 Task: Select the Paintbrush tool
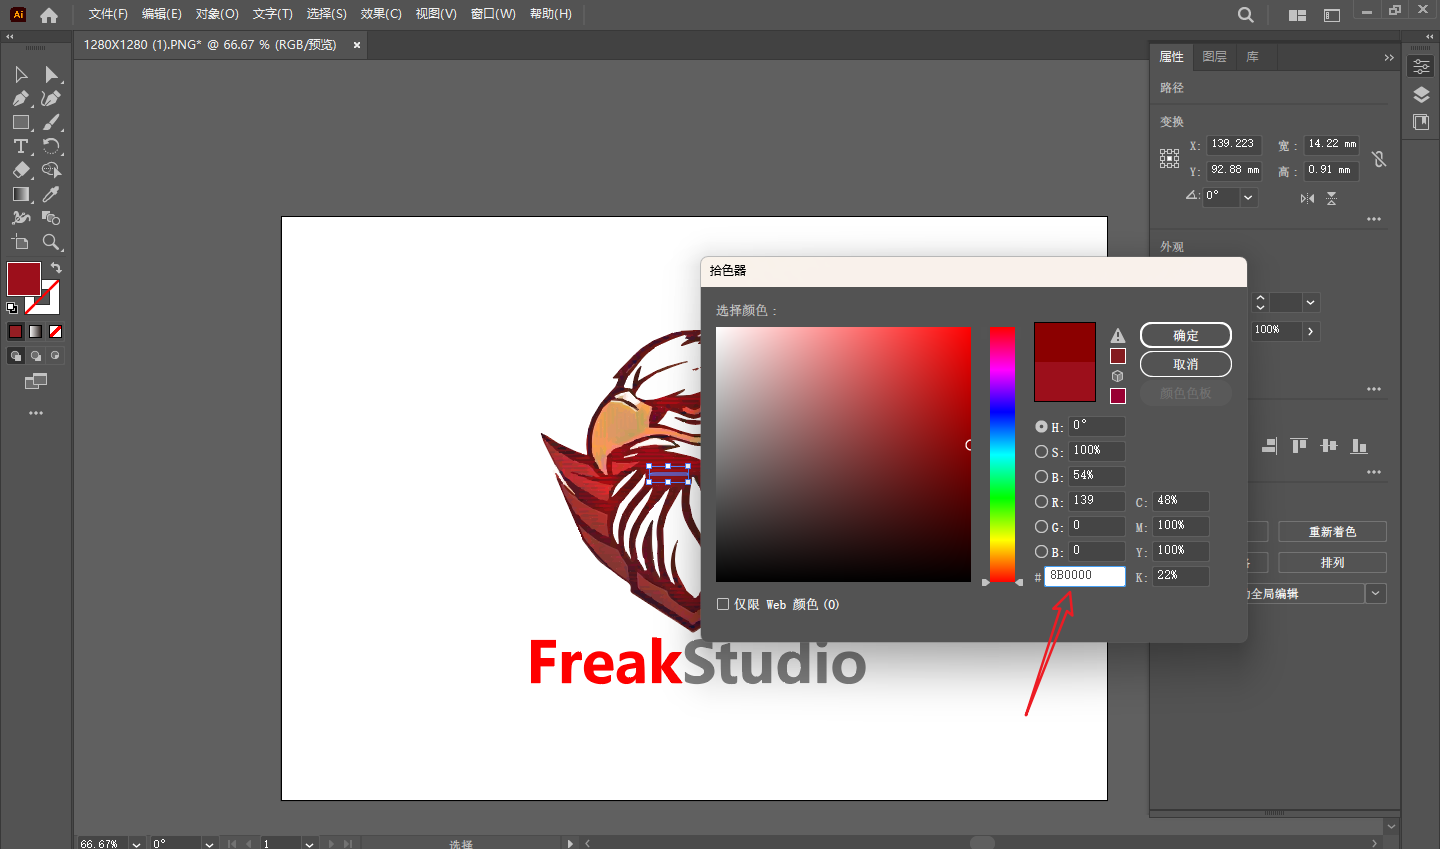[x=52, y=122]
